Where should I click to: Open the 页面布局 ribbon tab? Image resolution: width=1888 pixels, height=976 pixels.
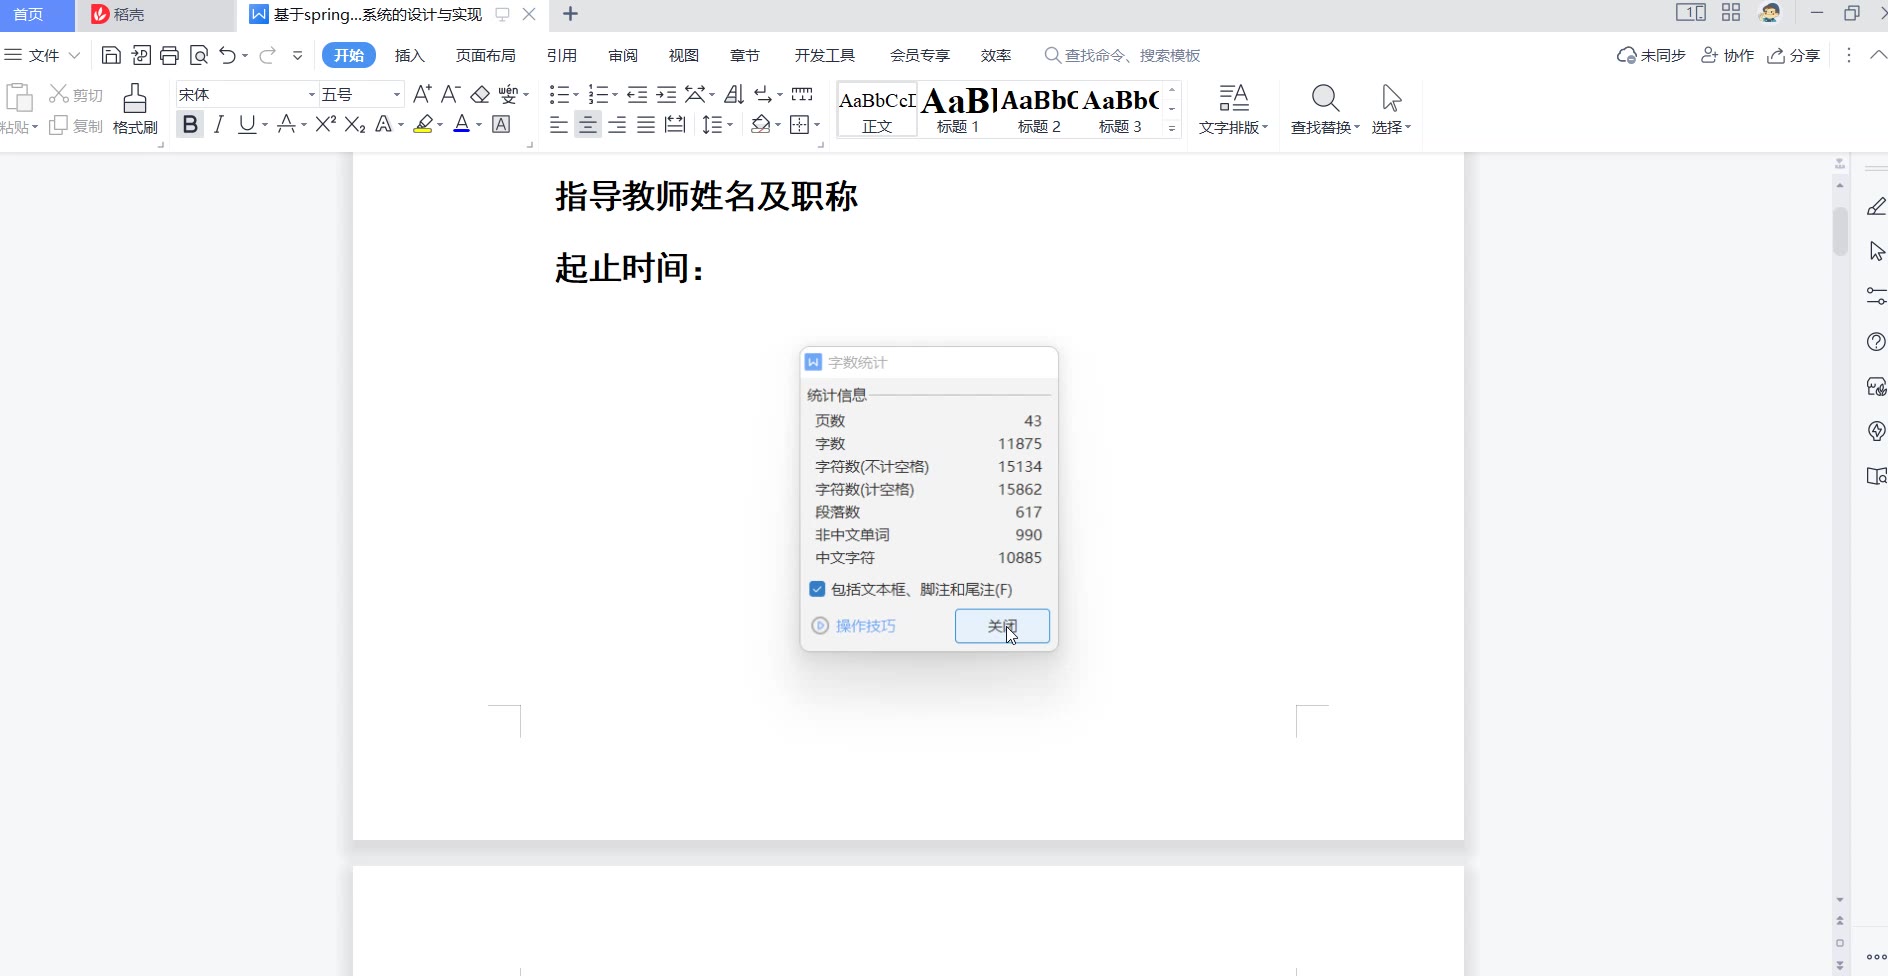pyautogui.click(x=486, y=55)
